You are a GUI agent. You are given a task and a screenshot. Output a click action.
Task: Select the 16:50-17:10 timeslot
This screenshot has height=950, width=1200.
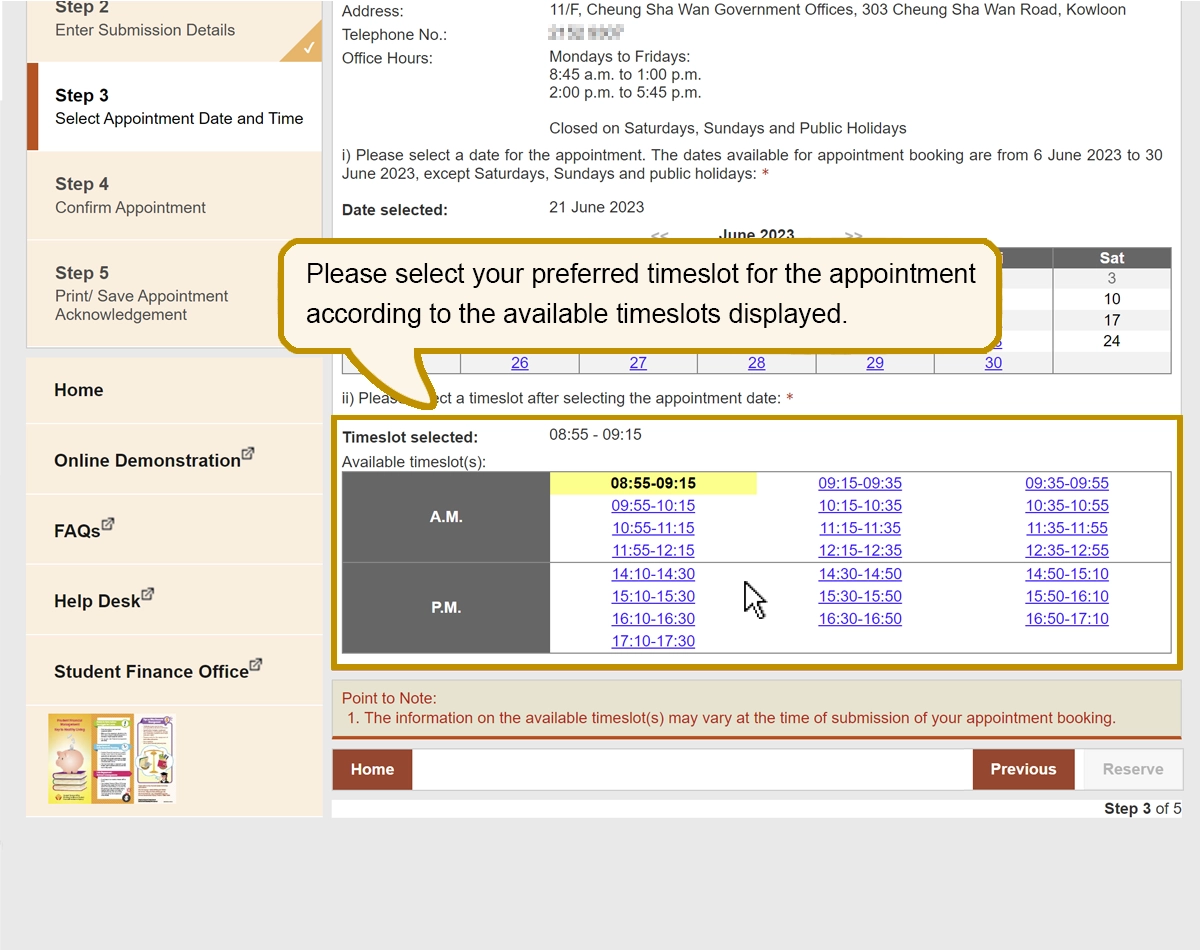point(1067,619)
